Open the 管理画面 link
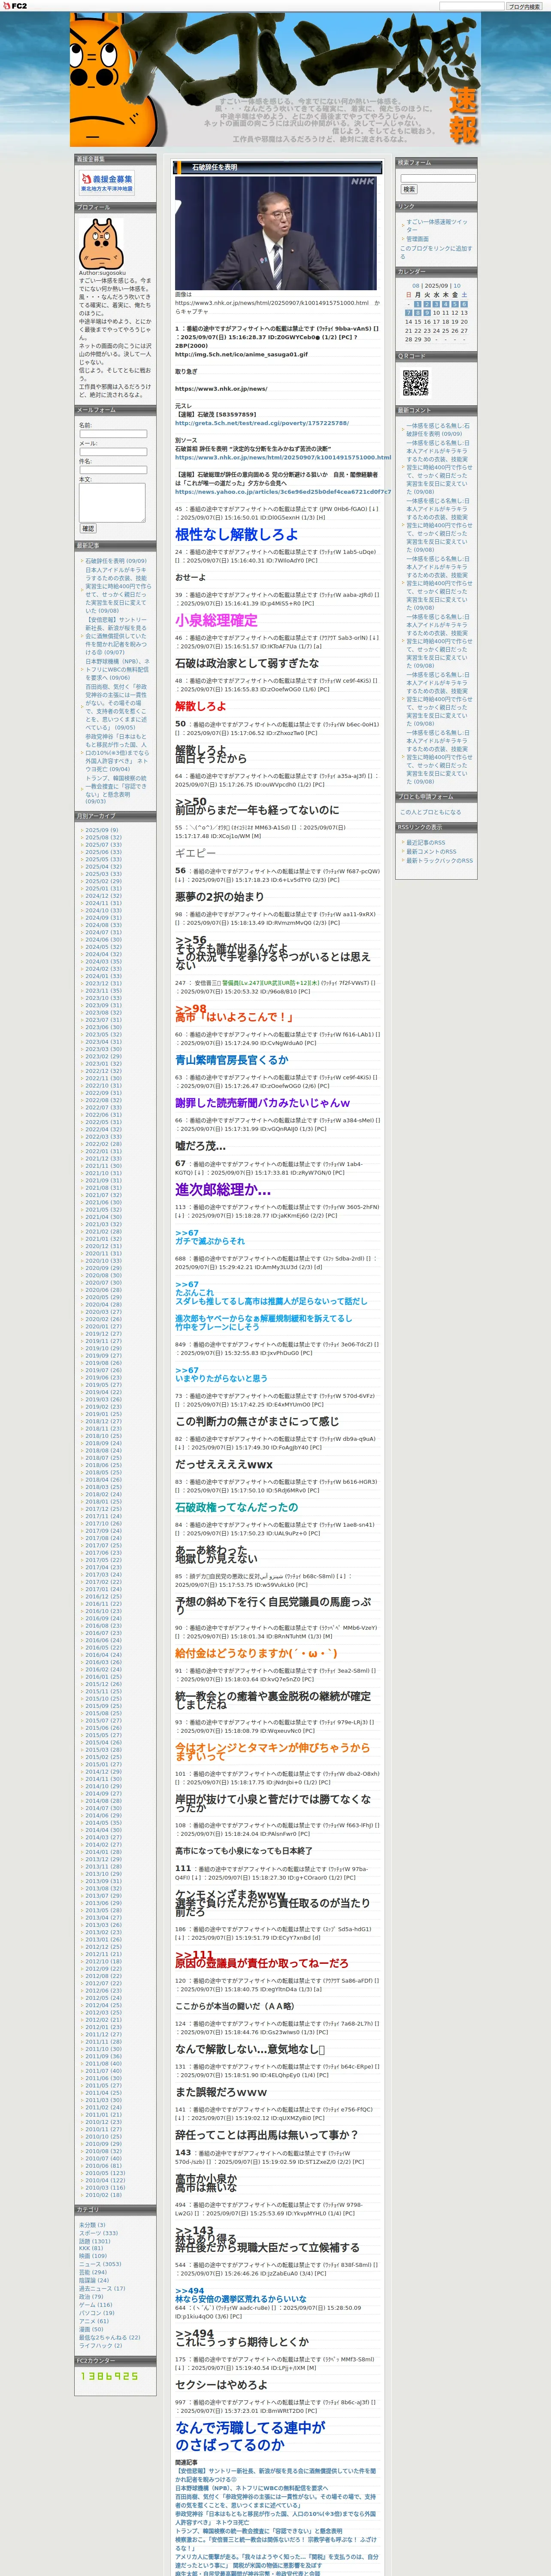551x2576 pixels. click(417, 239)
